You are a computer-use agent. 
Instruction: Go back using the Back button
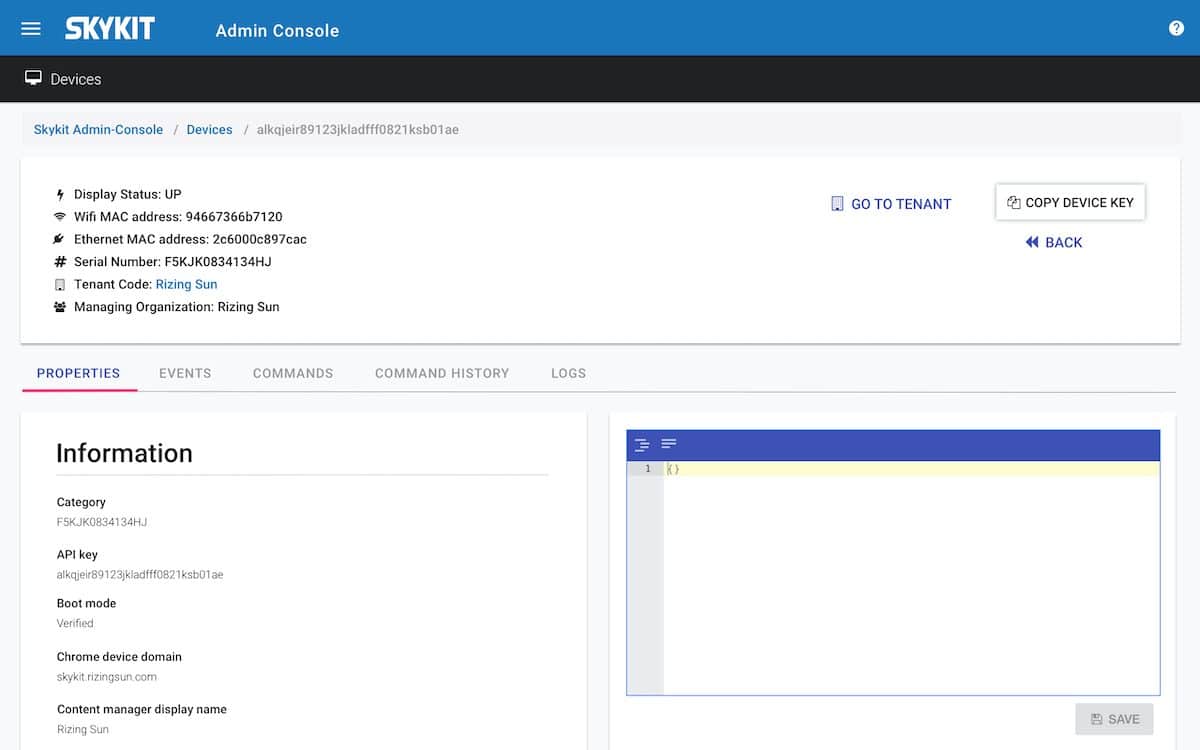(1054, 242)
